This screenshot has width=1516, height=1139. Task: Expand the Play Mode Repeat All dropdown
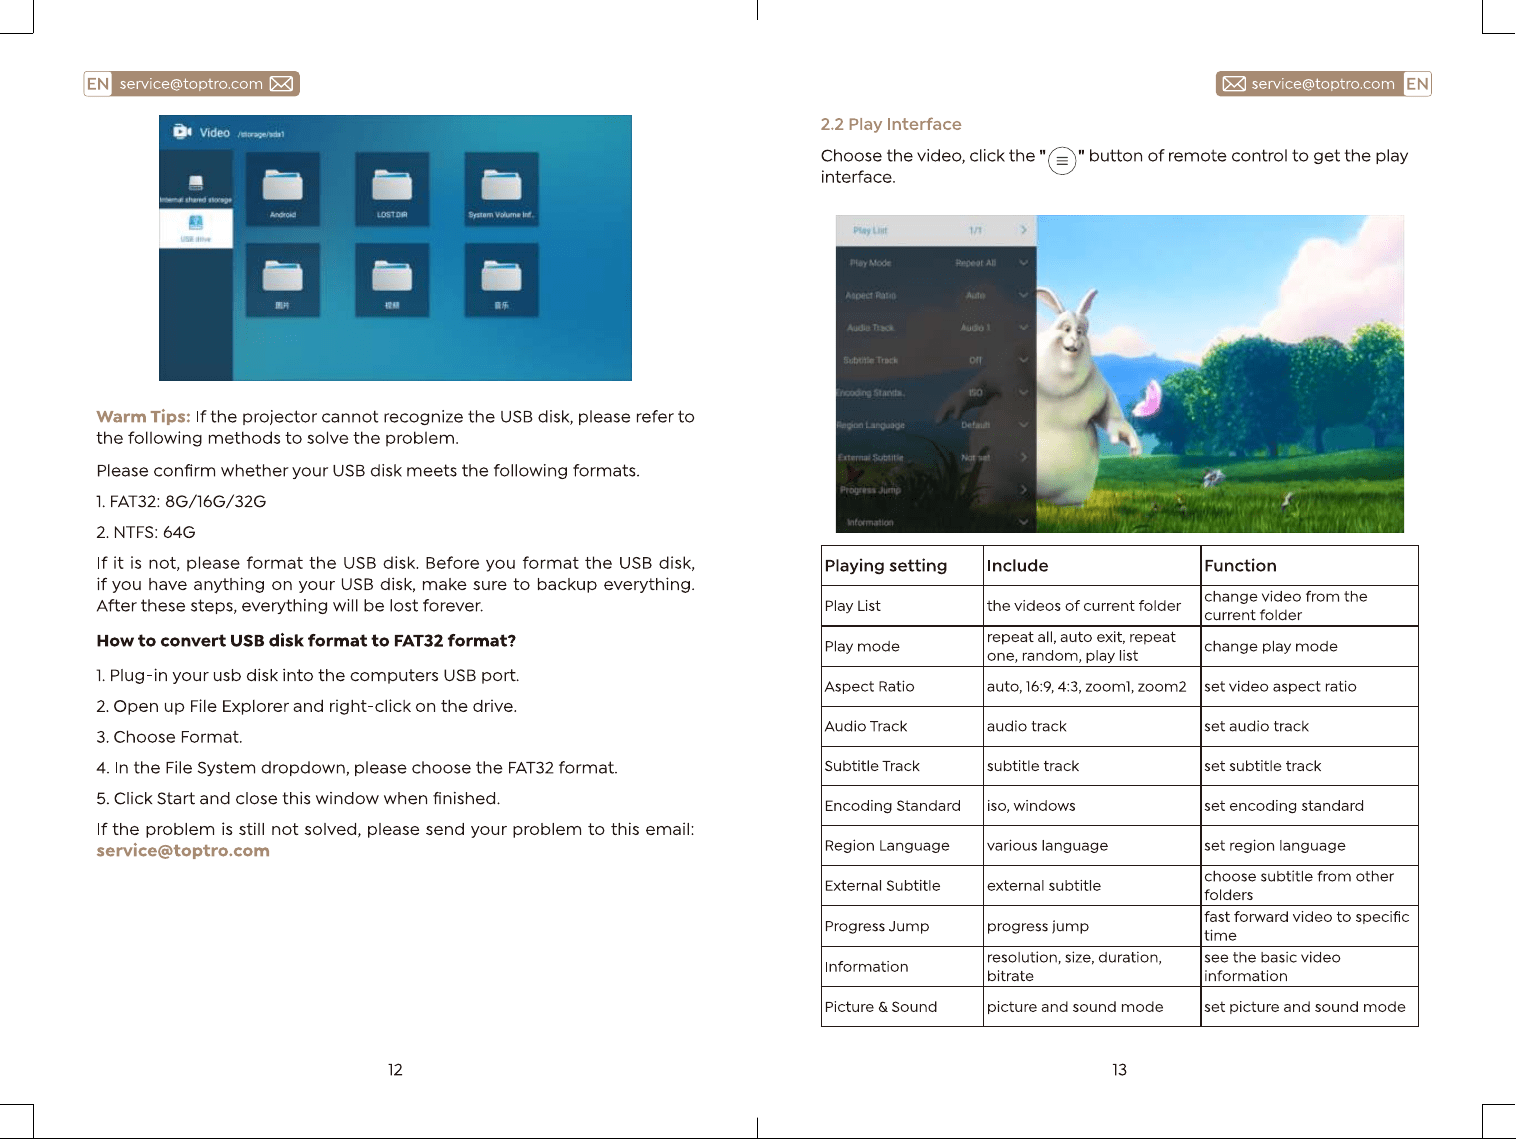coord(1023,263)
